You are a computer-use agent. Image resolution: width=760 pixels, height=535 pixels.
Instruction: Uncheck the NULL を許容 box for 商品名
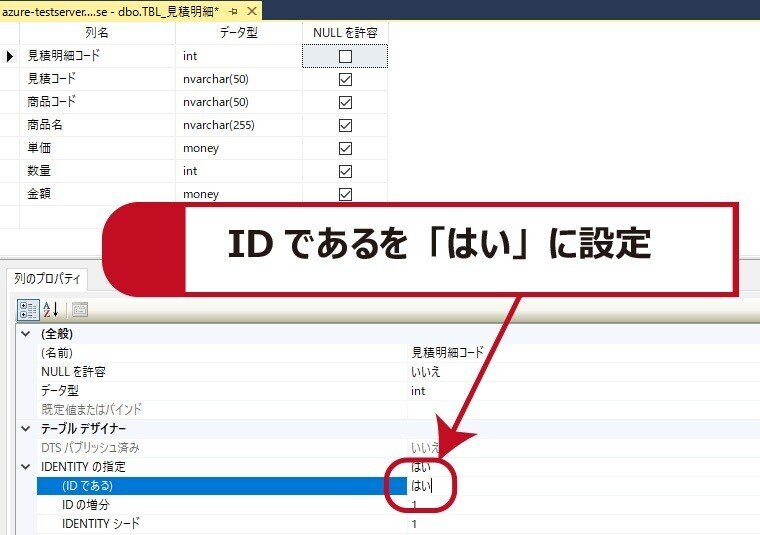click(x=345, y=126)
